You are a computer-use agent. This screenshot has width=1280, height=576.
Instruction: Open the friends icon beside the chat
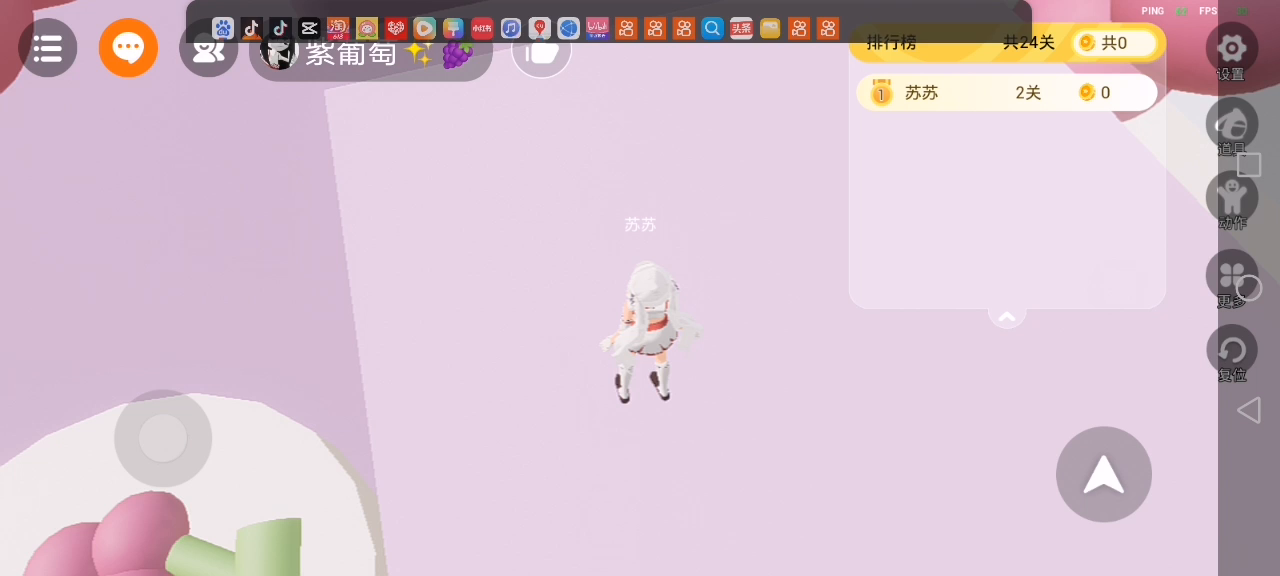(208, 50)
